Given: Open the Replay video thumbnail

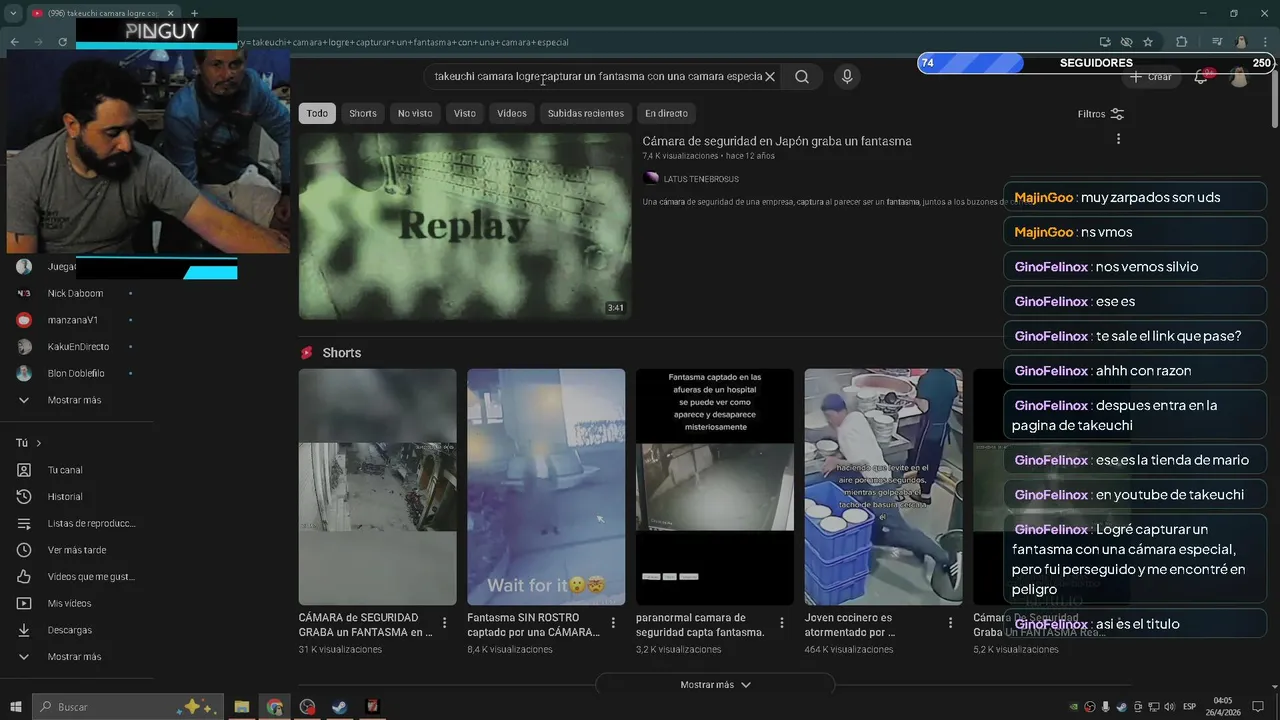Looking at the screenshot, I should pos(465,226).
